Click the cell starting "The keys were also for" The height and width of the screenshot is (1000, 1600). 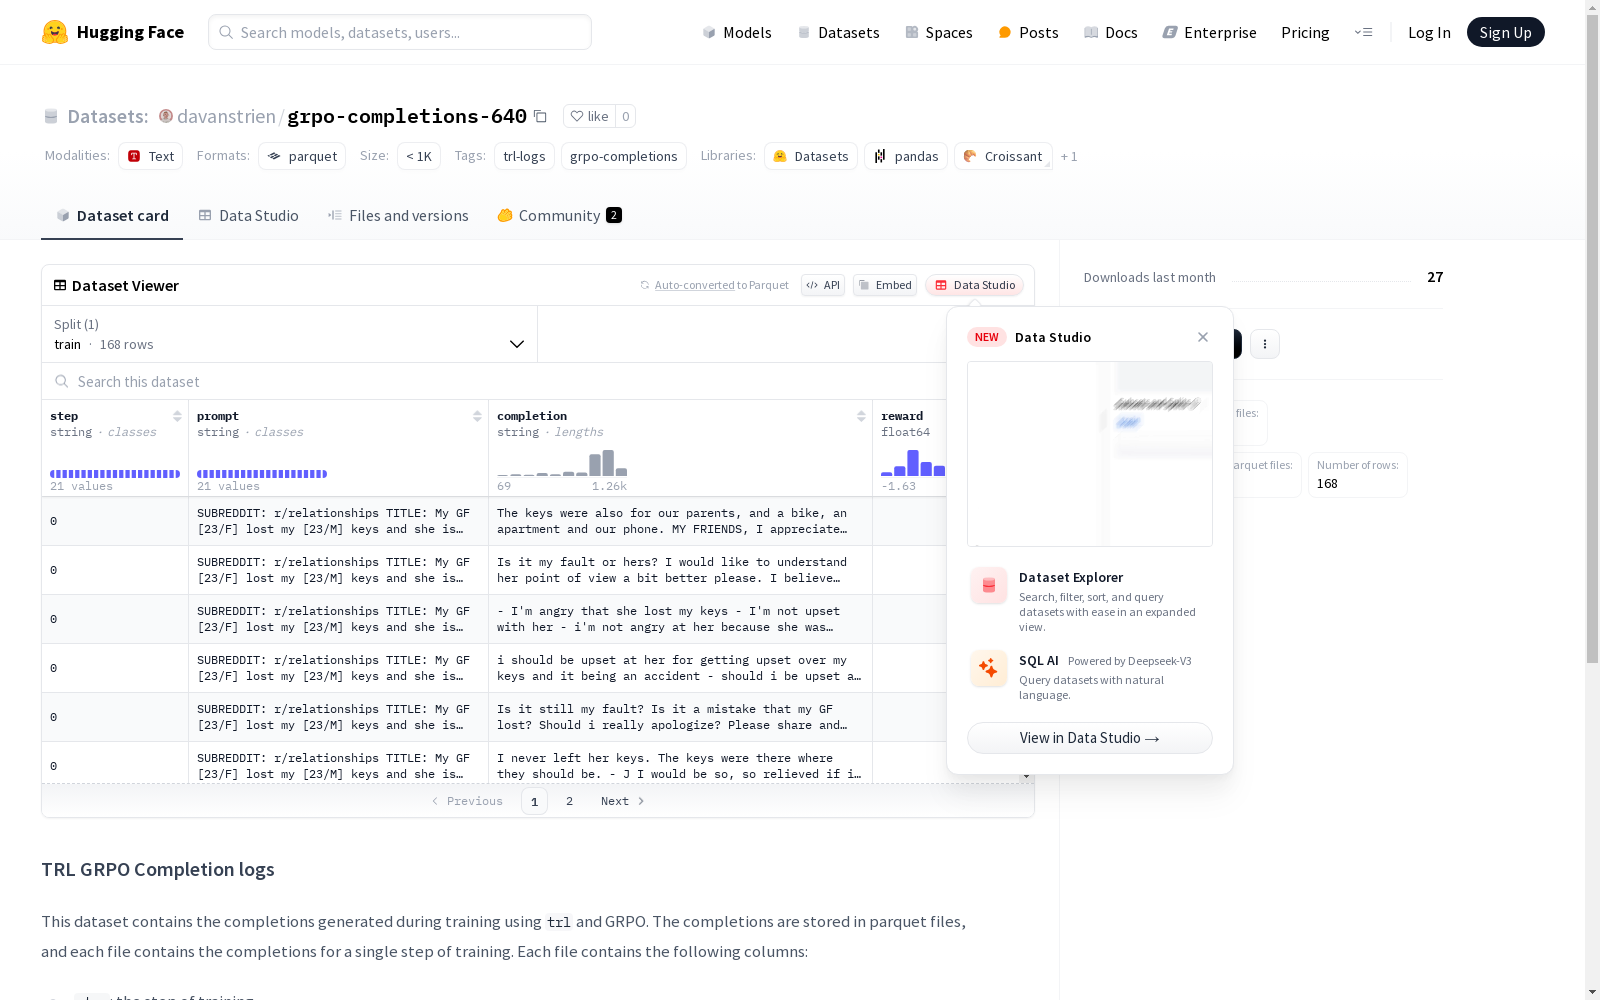[680, 521]
